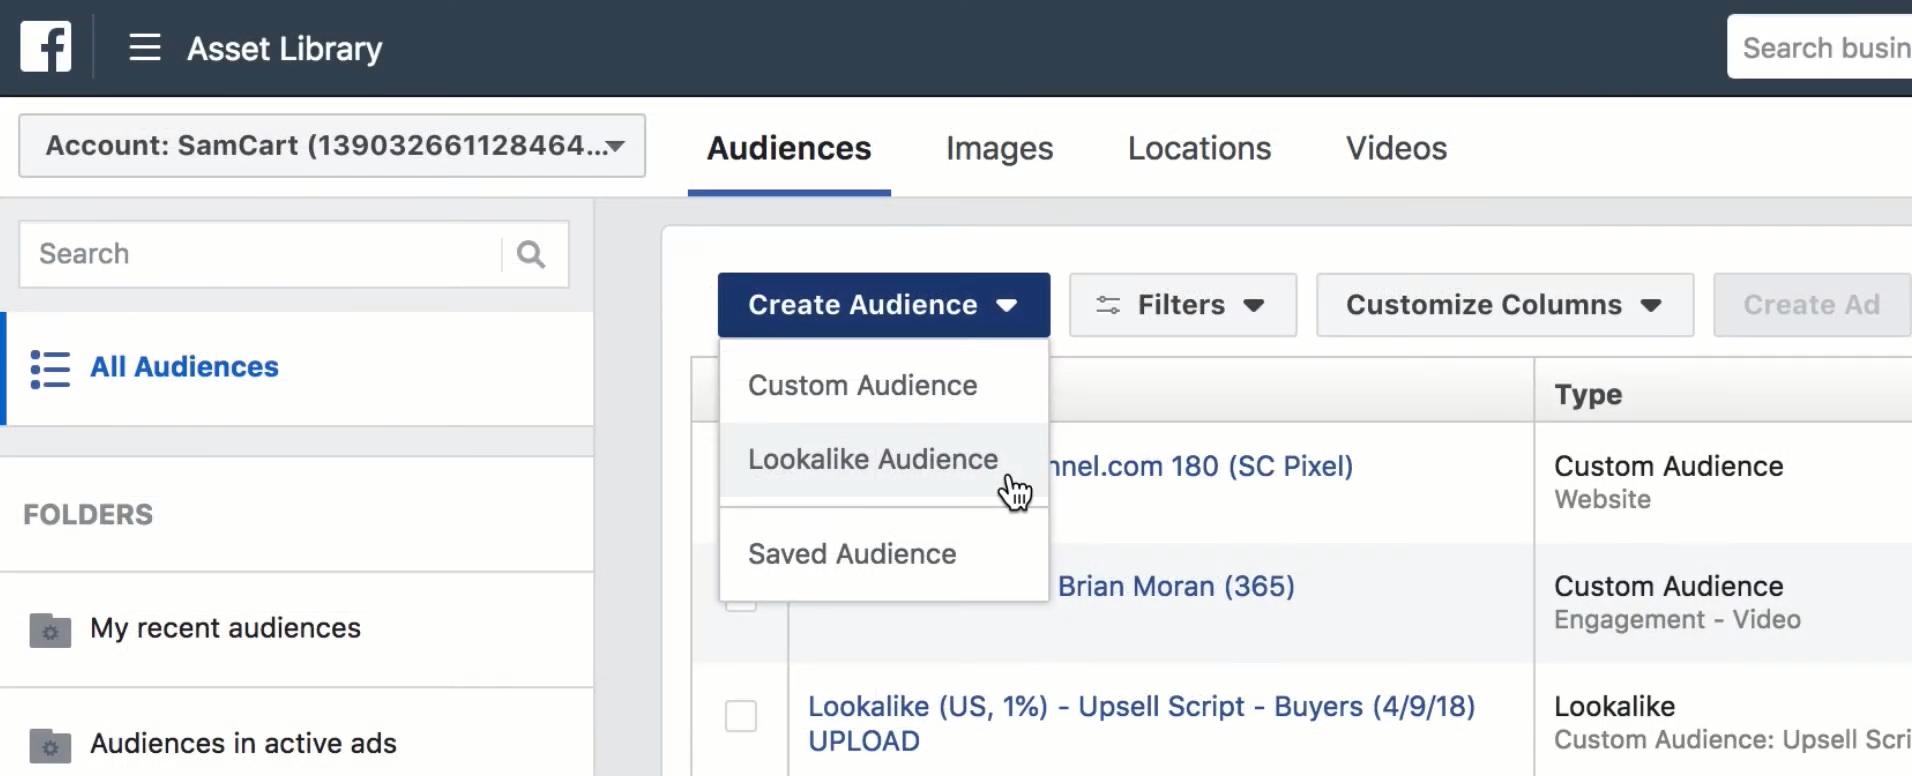Click the Facebook logo icon
1912x776 pixels.
(46, 47)
